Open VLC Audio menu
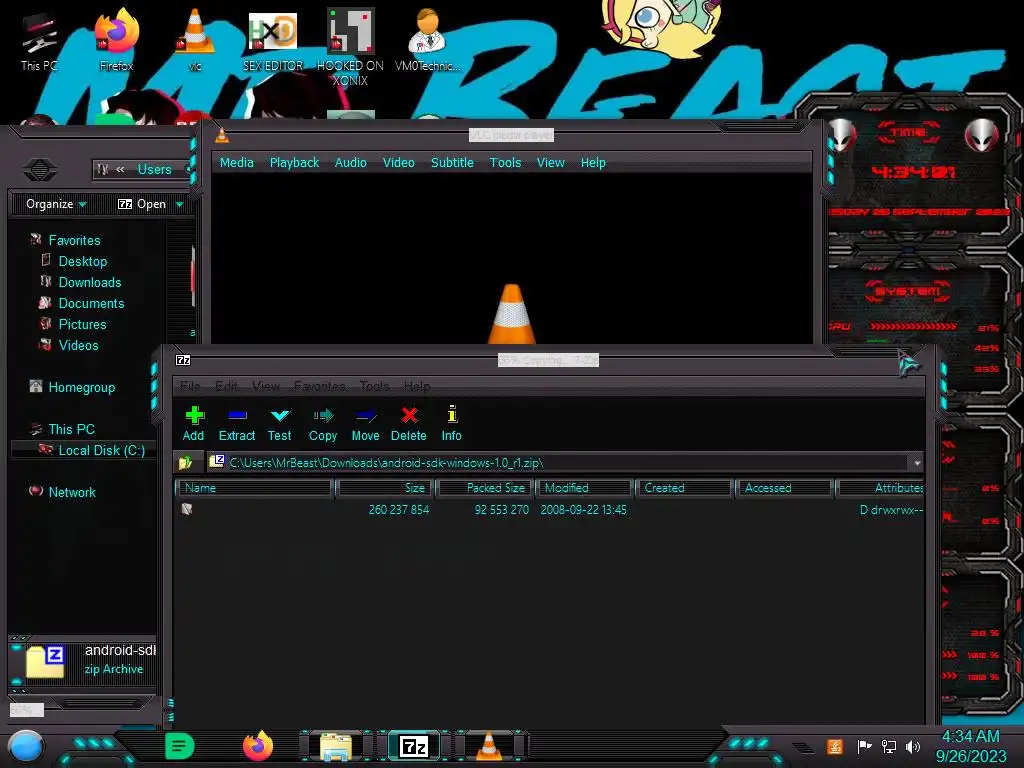This screenshot has width=1024, height=768. point(351,163)
